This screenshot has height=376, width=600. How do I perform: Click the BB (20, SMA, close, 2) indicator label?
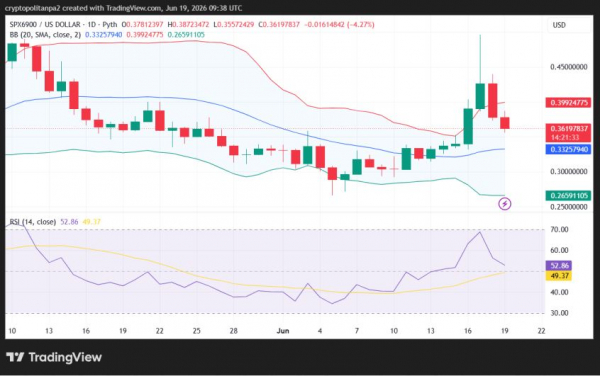tap(45, 35)
